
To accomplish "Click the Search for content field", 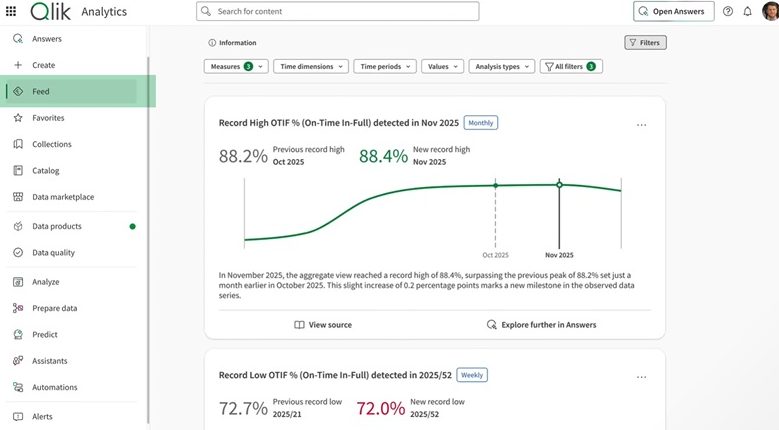I will coord(338,11).
